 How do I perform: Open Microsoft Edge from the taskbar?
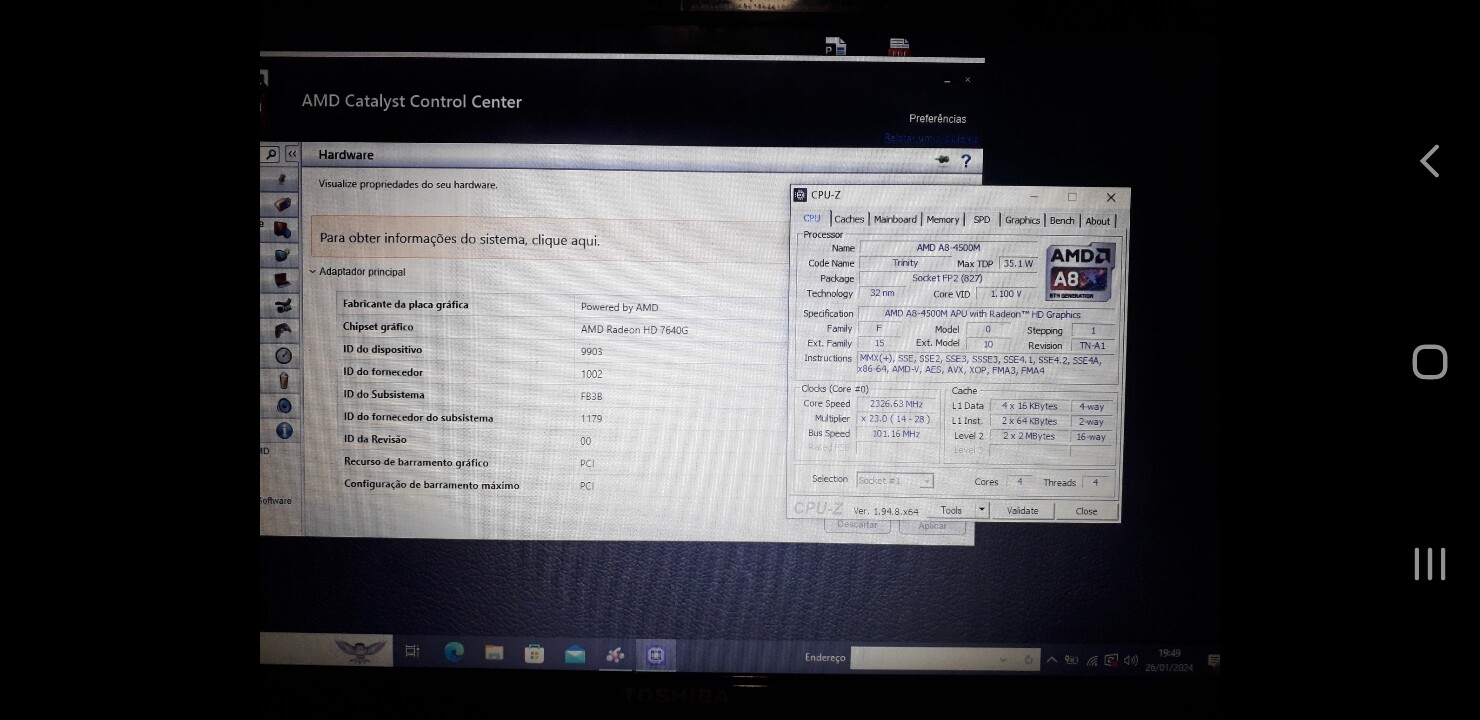click(x=454, y=653)
